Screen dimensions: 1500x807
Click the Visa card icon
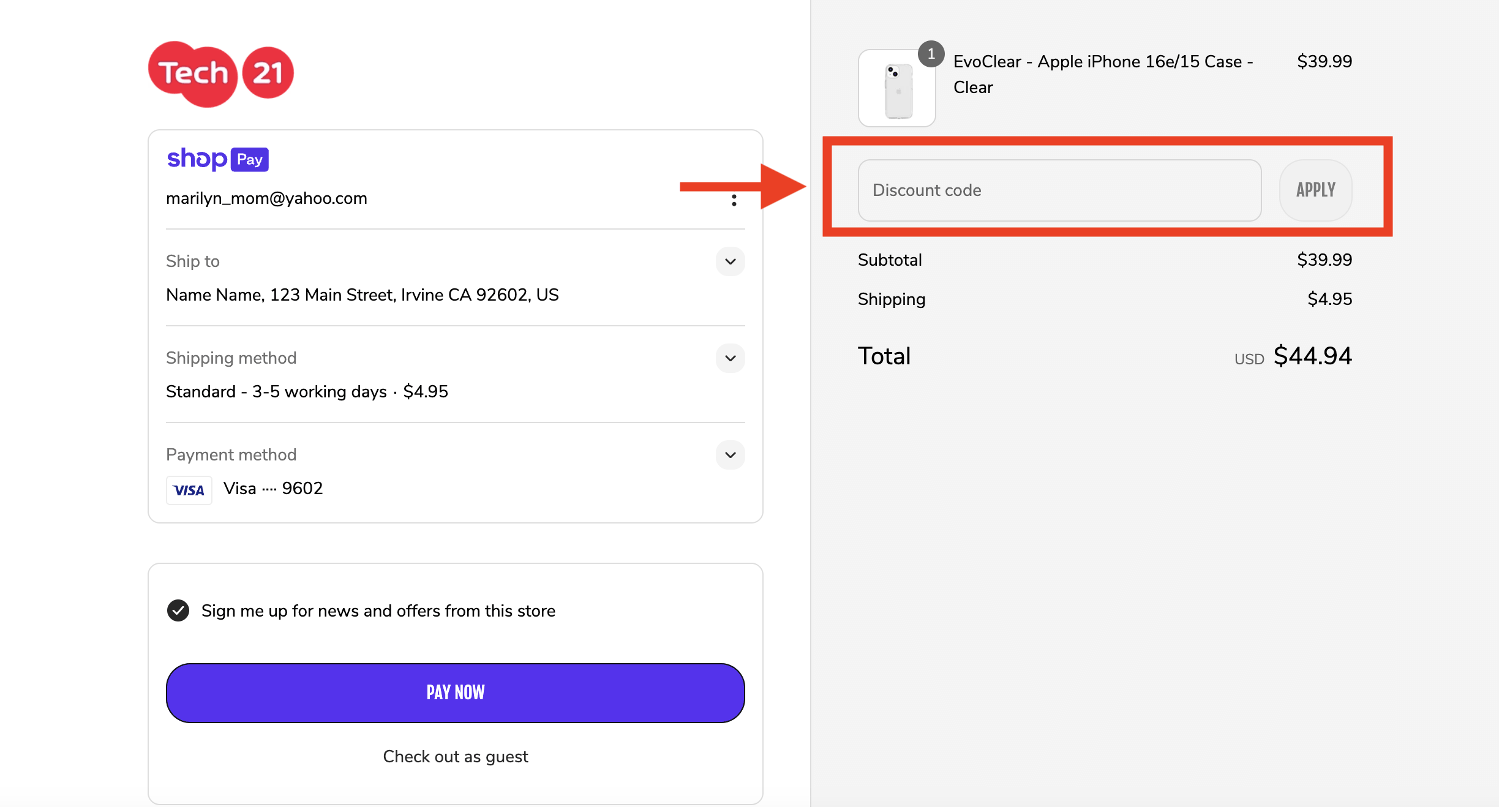pyautogui.click(x=189, y=490)
